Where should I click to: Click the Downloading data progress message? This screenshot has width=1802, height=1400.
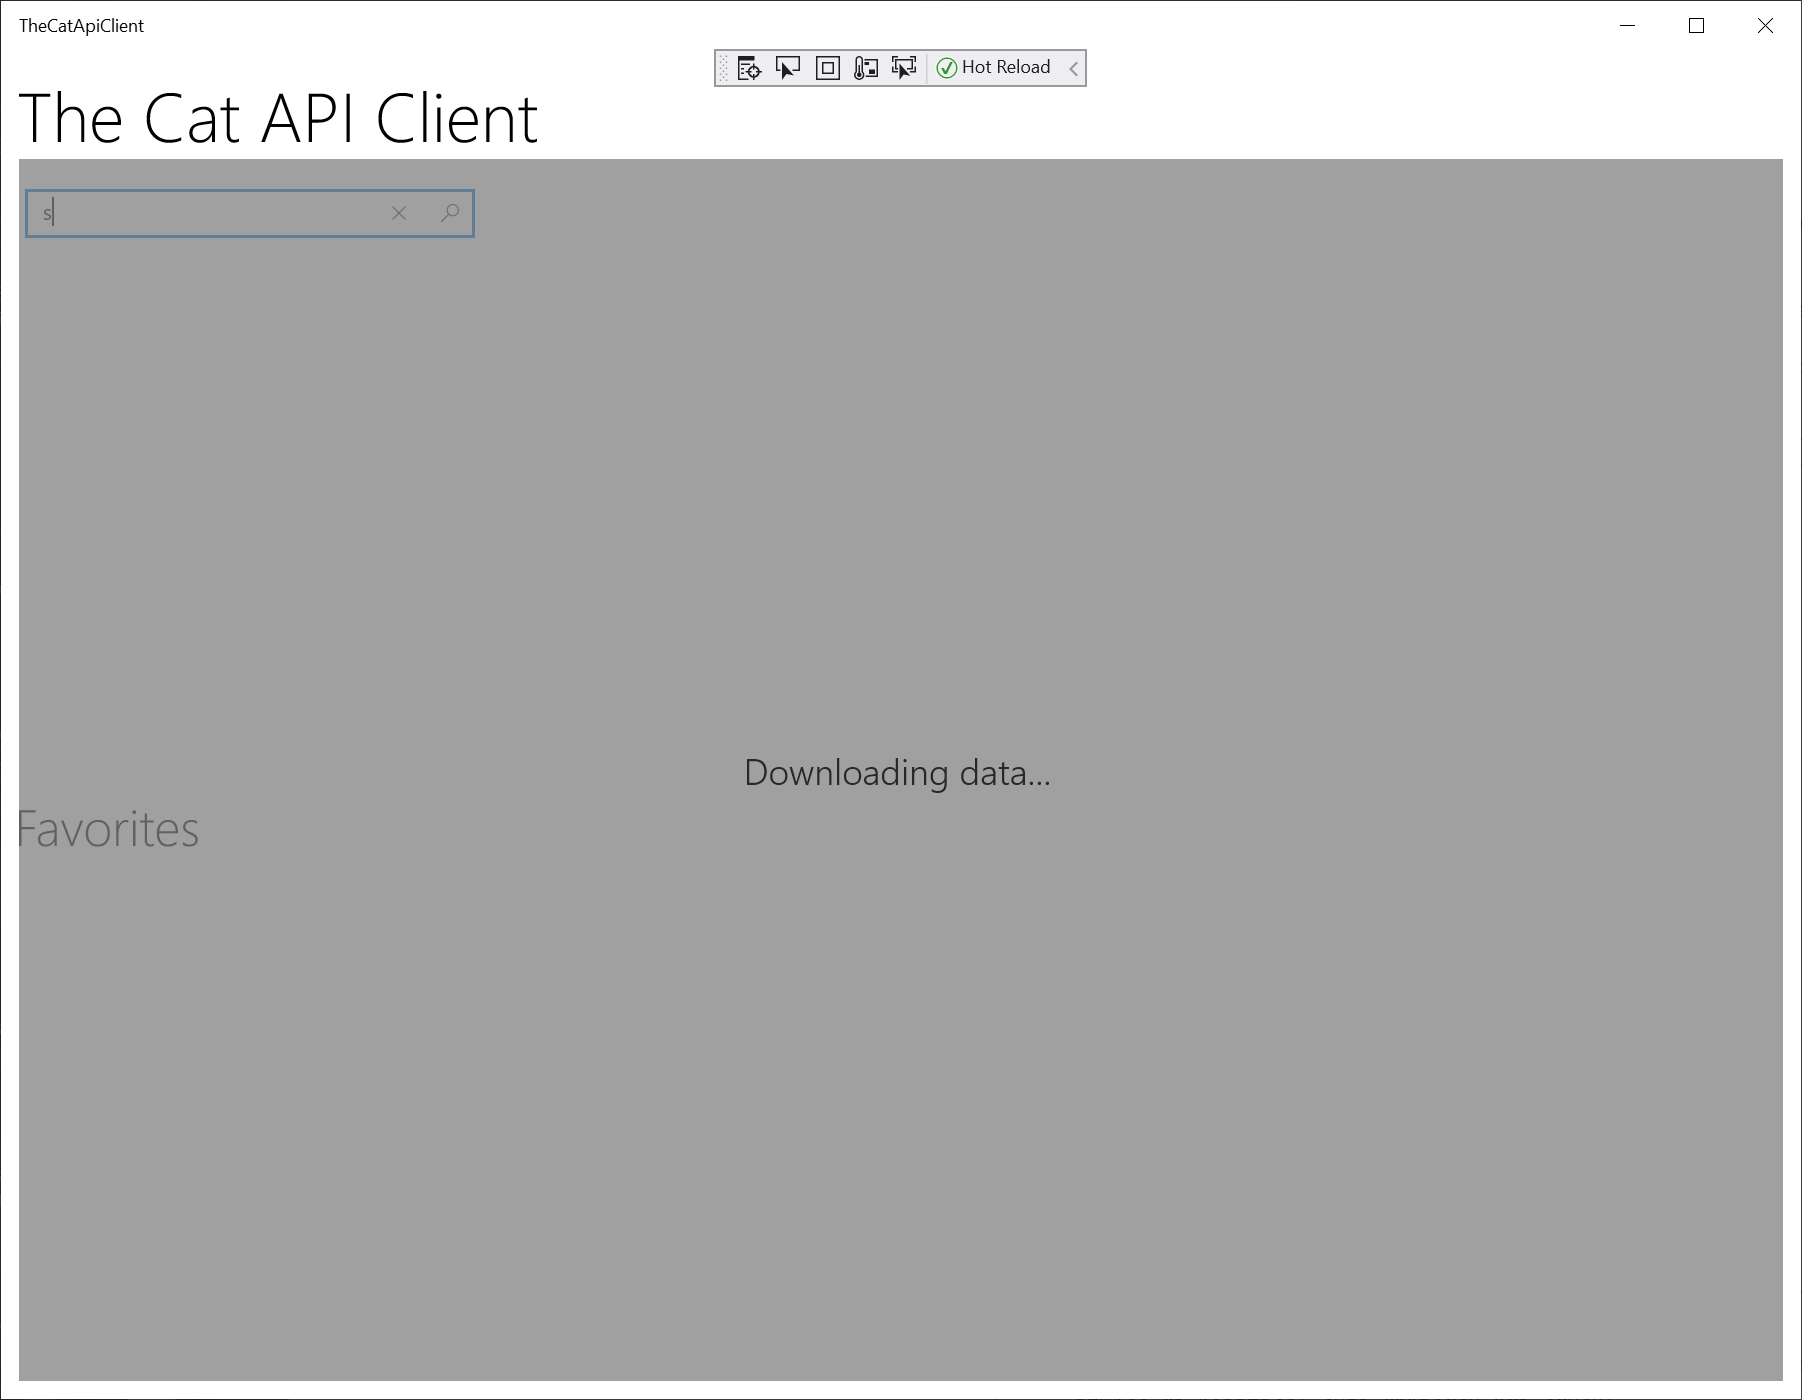[897, 772]
